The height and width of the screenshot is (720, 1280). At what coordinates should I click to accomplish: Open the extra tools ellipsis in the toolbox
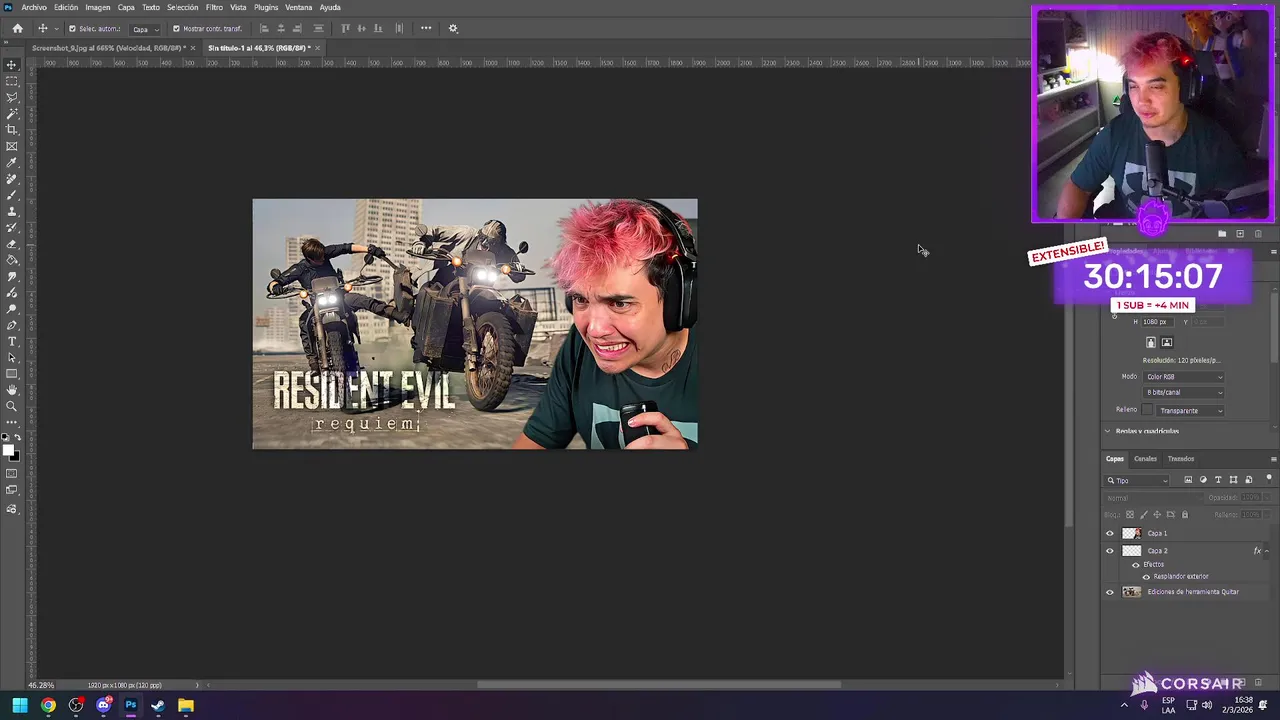pyautogui.click(x=12, y=422)
